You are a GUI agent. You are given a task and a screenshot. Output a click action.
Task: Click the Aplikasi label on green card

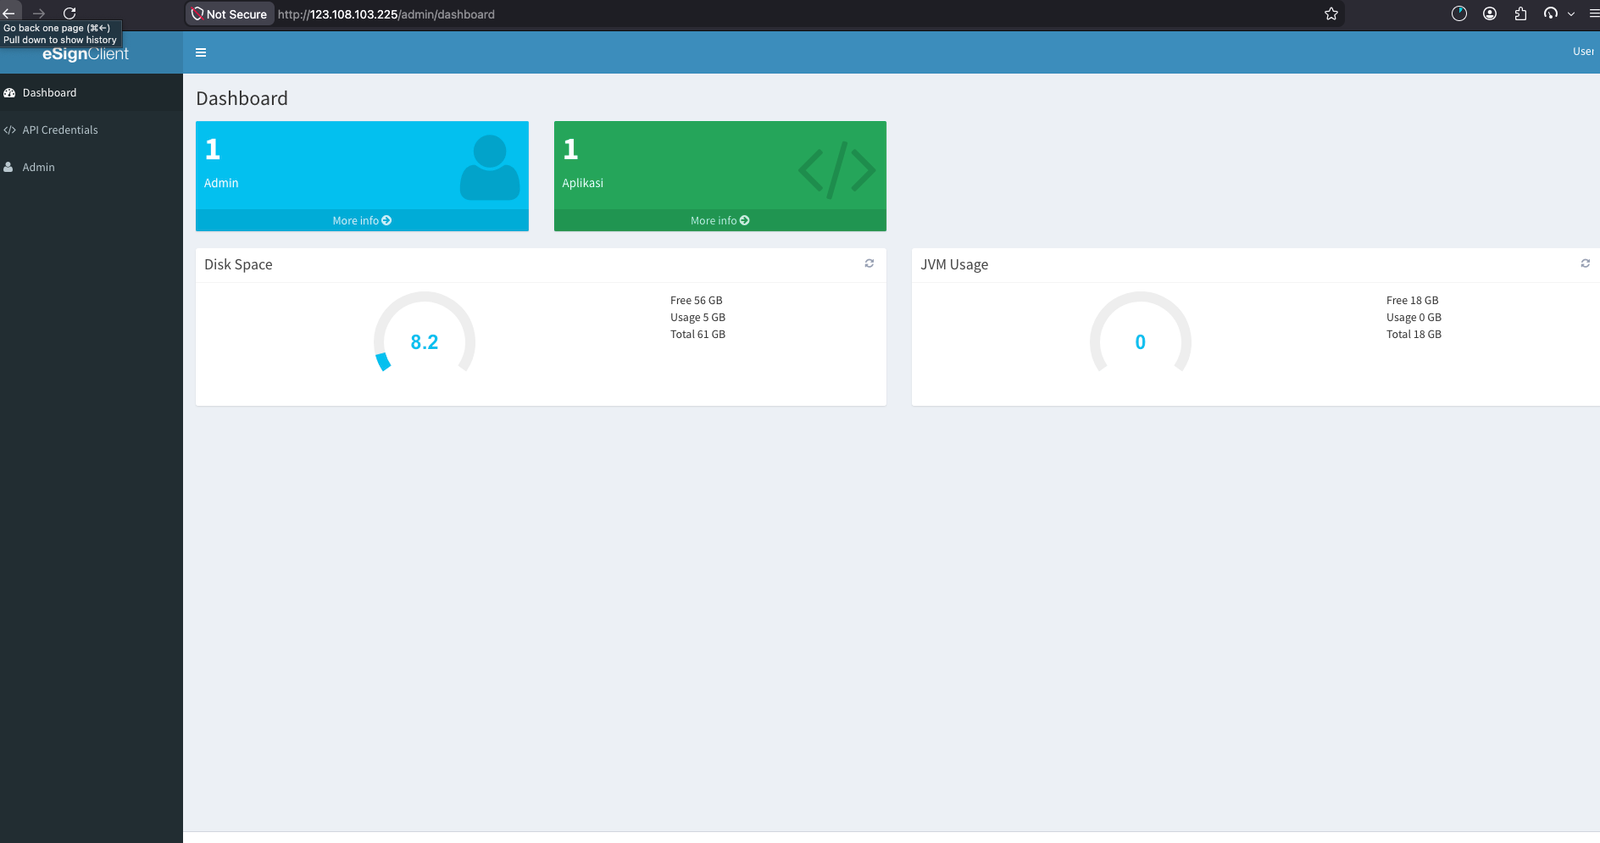[x=583, y=183]
